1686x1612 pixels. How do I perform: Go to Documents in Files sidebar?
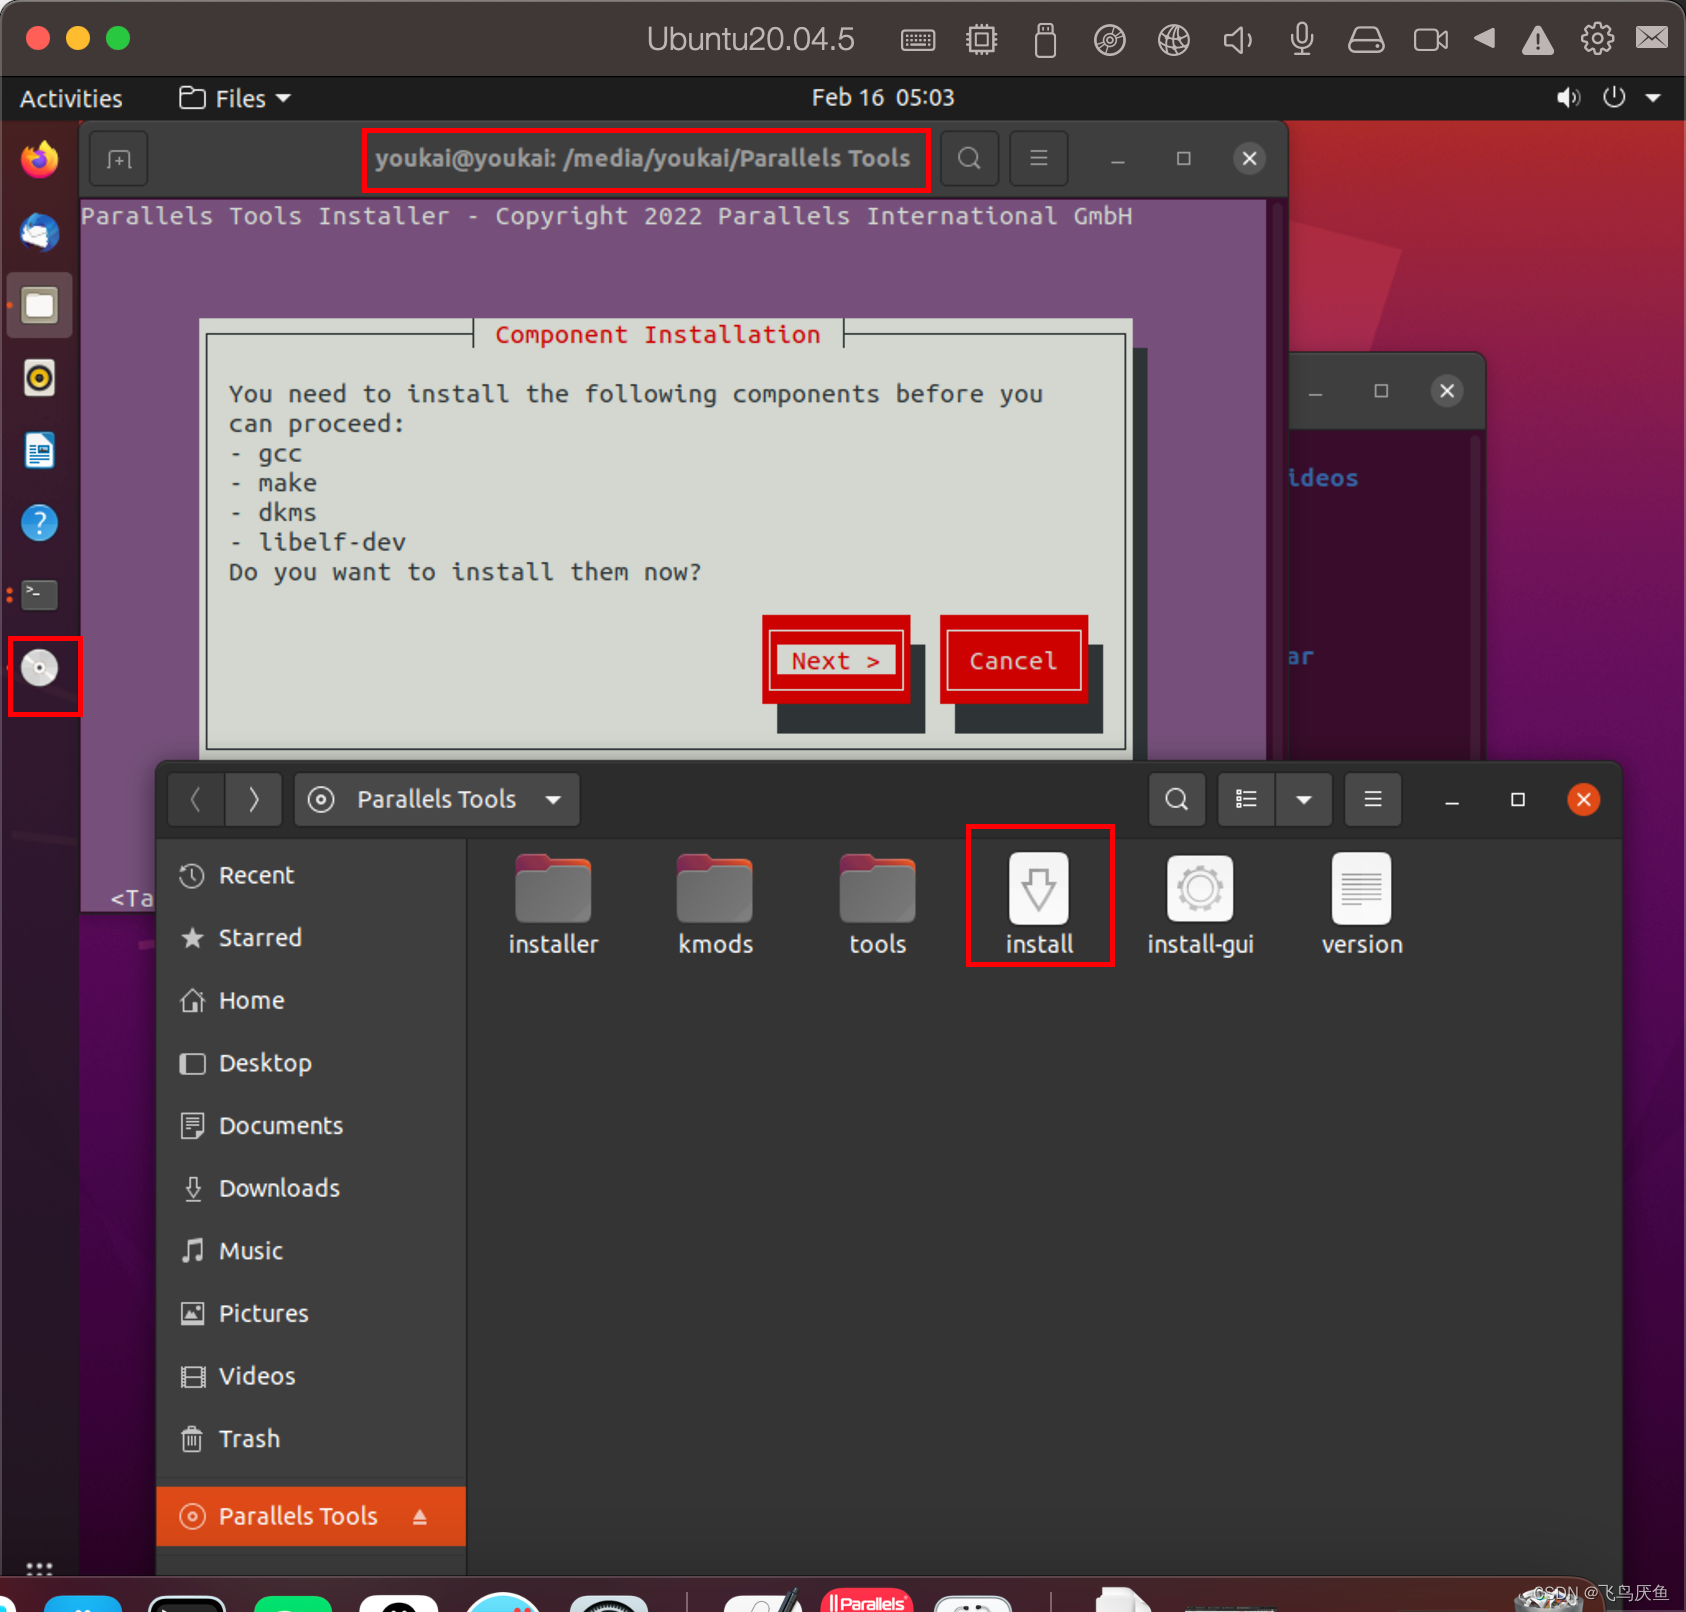(312, 1126)
